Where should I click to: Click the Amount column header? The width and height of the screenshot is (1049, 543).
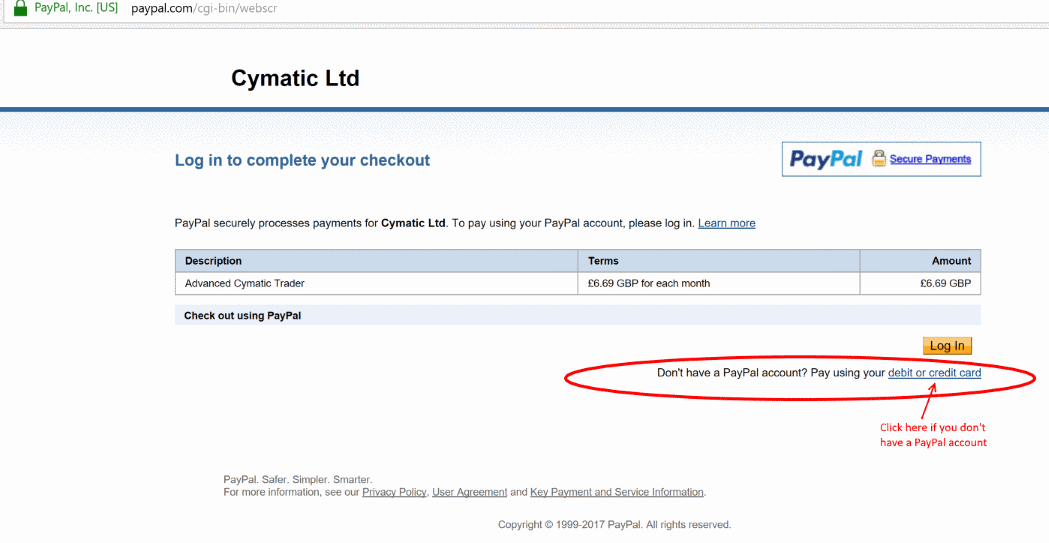click(921, 261)
